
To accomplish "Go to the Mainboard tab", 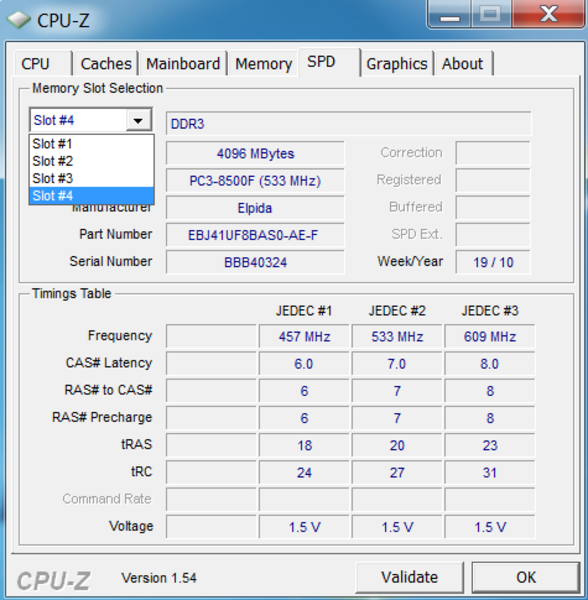I will coord(183,64).
